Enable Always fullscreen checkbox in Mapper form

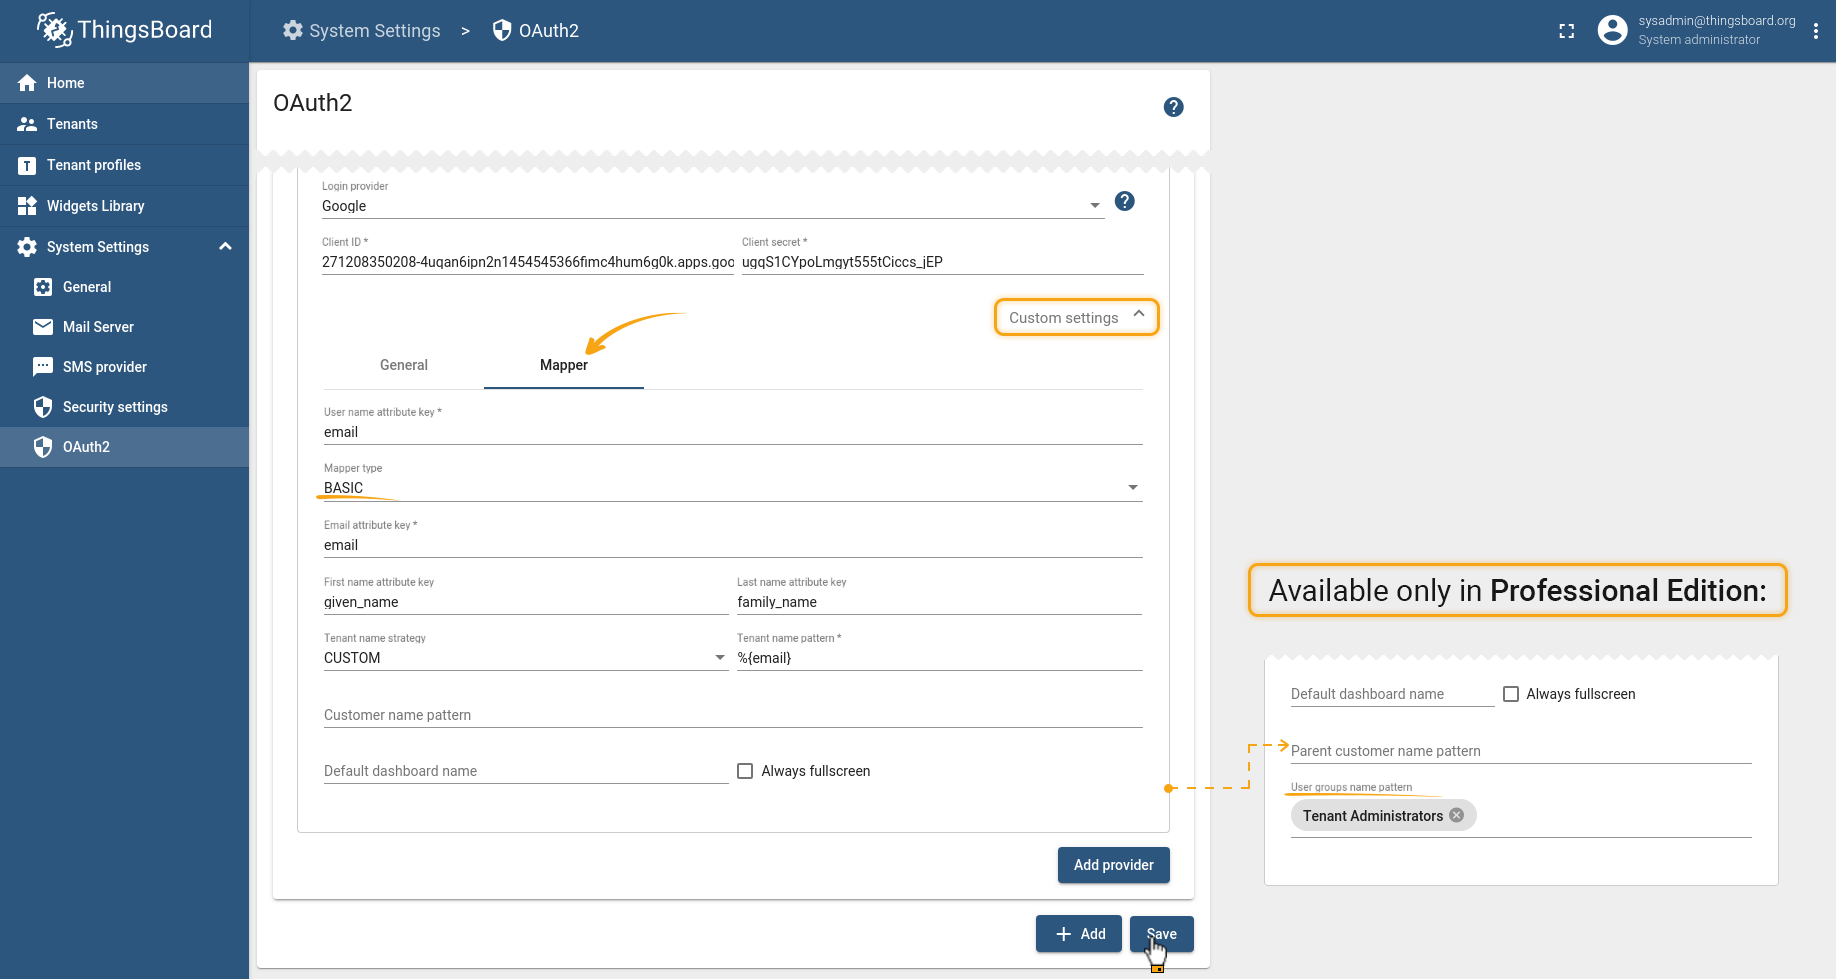[745, 771]
